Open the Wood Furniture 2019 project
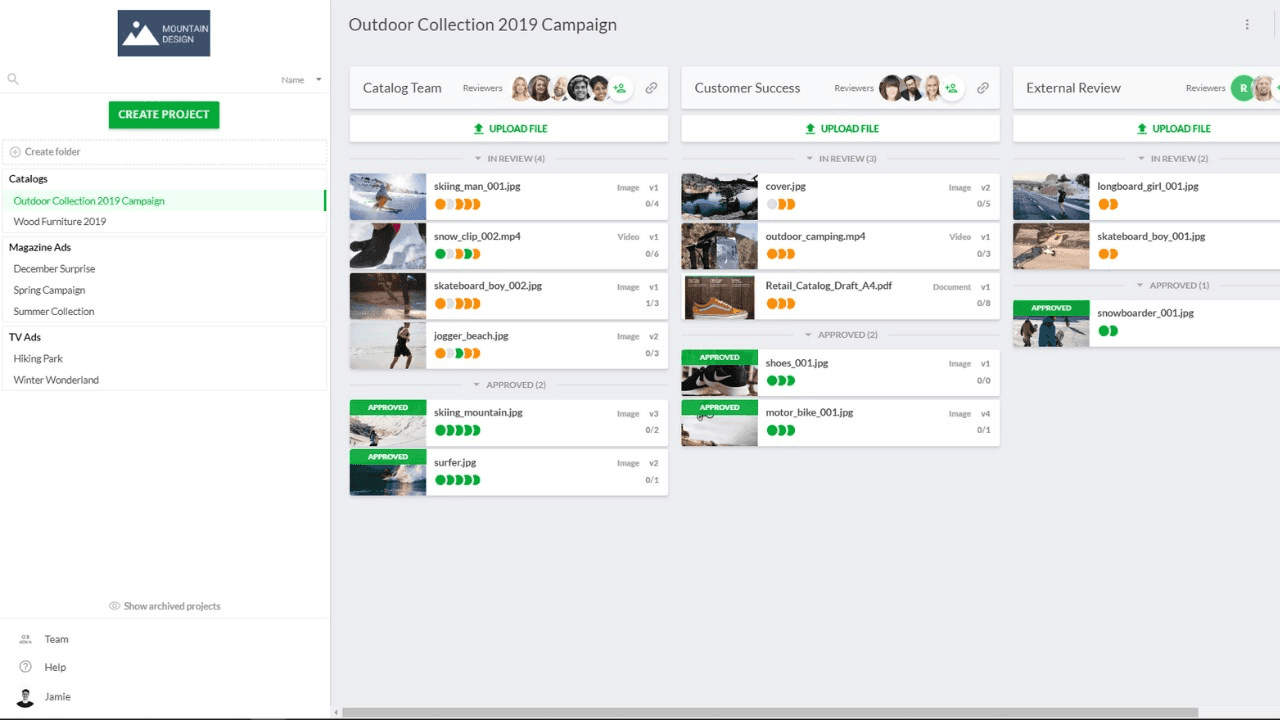 (60, 222)
